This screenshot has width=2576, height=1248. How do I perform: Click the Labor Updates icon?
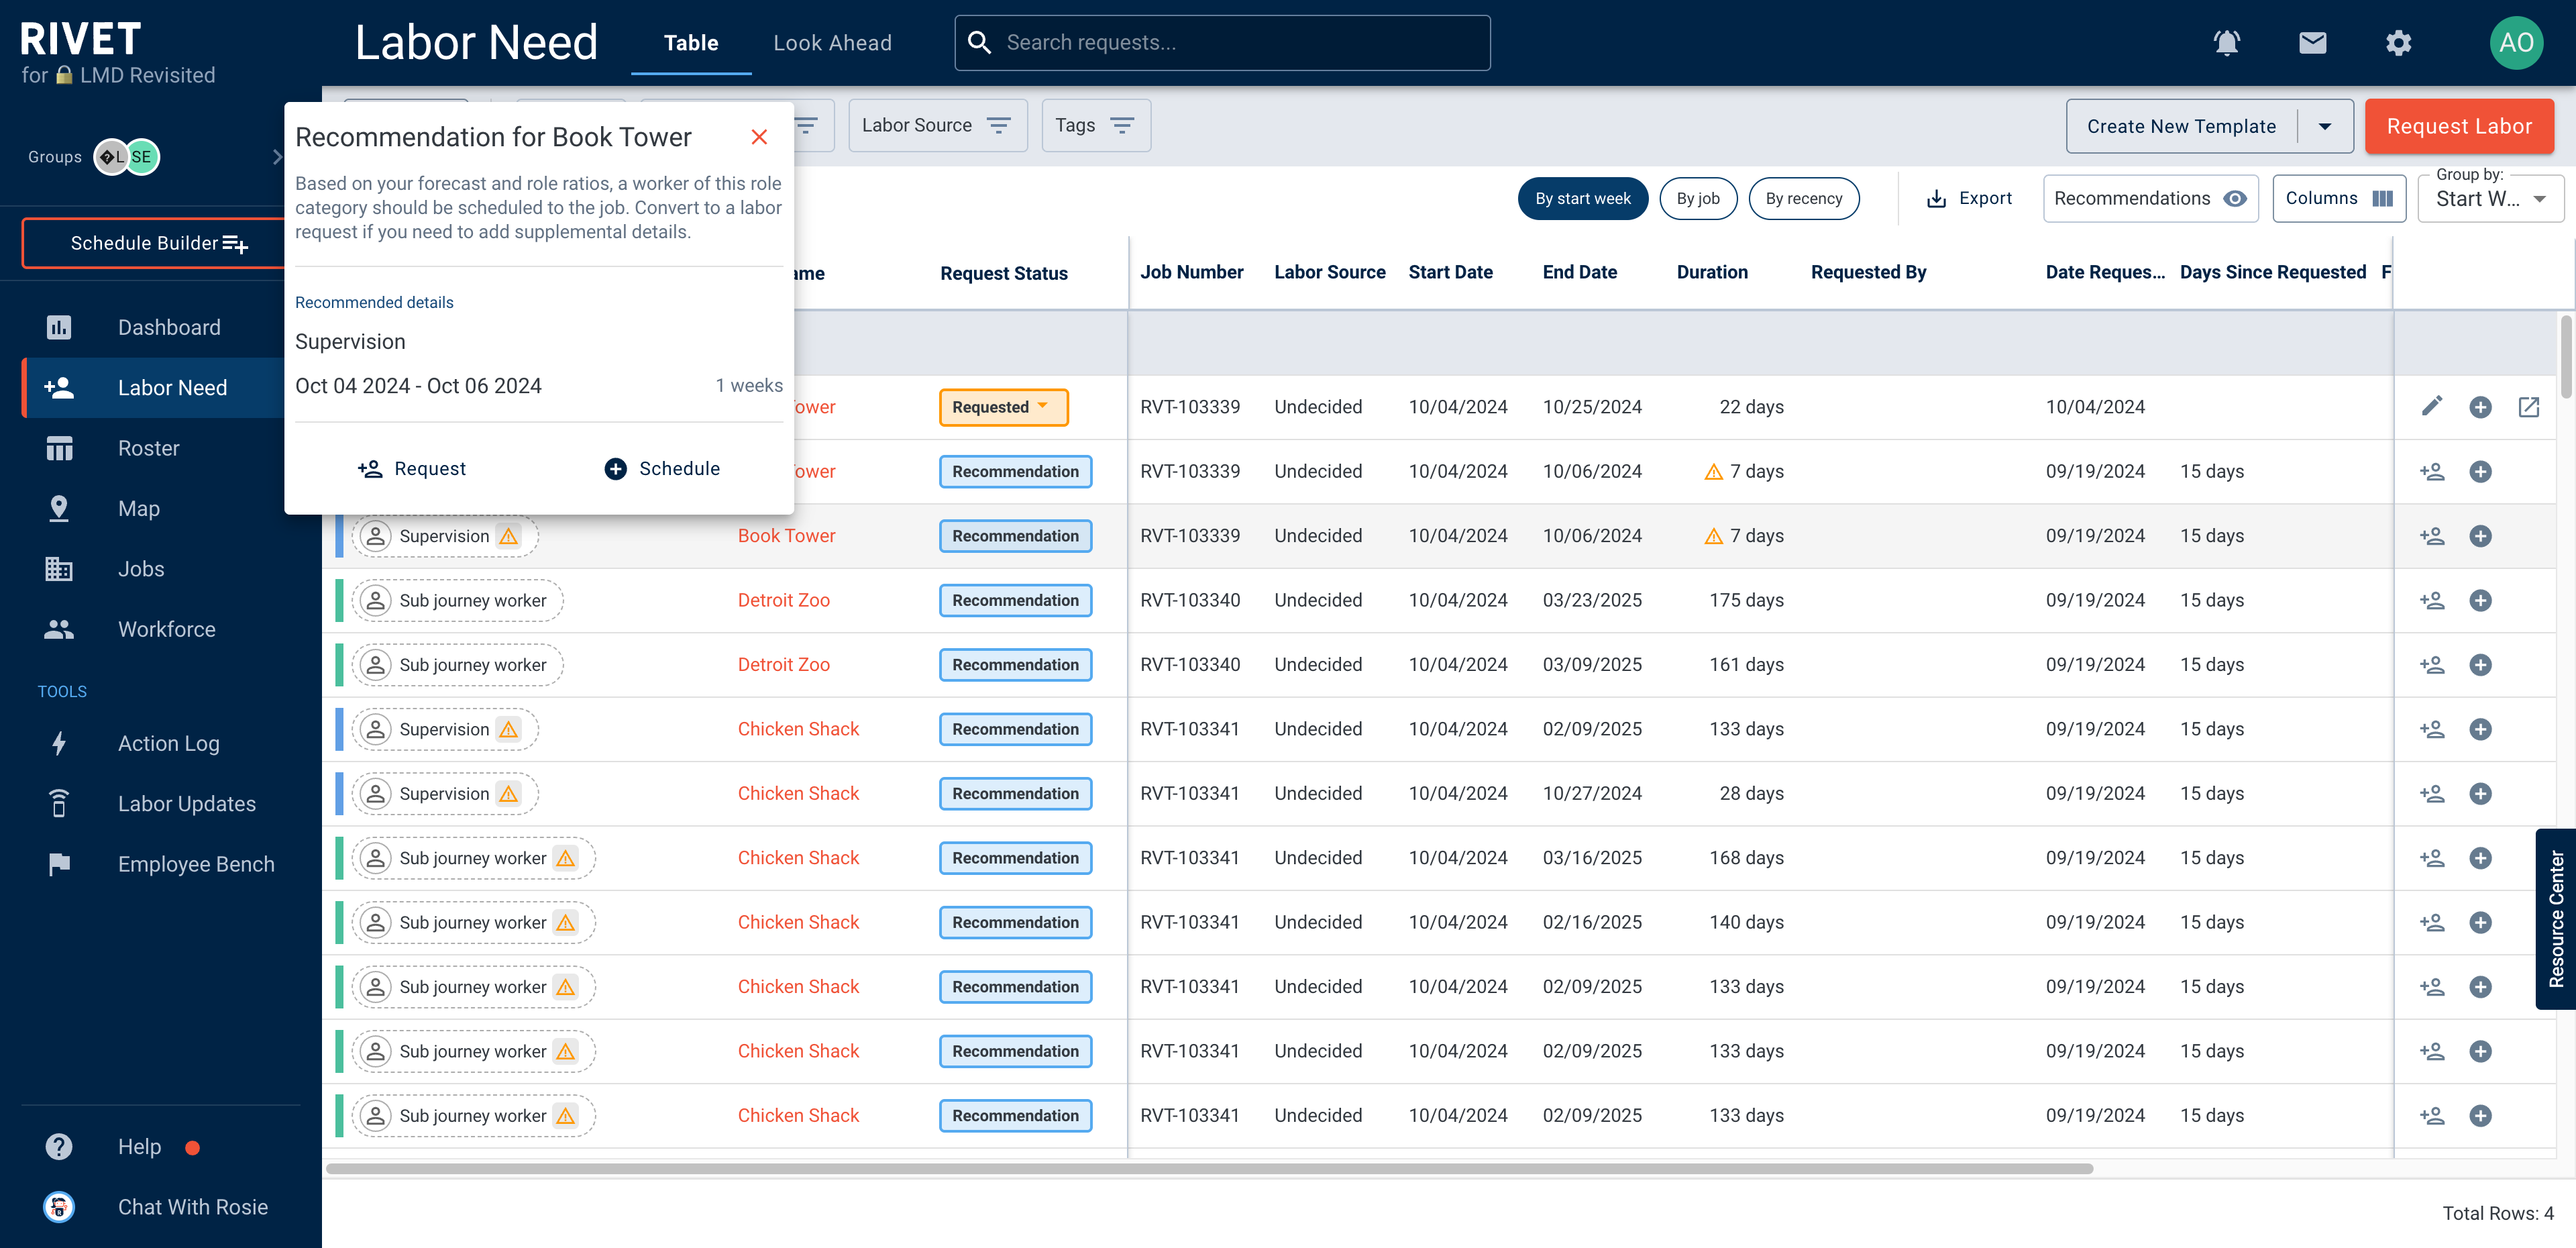(59, 803)
